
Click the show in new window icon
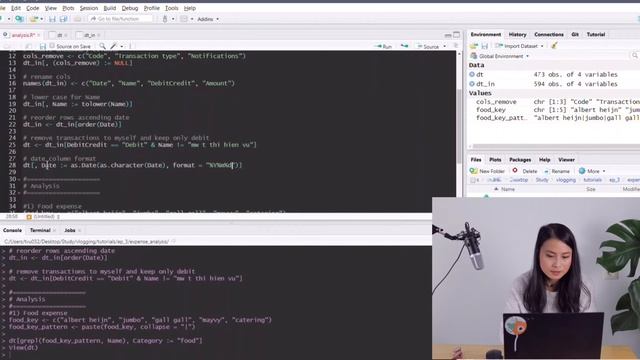click(x=29, y=47)
